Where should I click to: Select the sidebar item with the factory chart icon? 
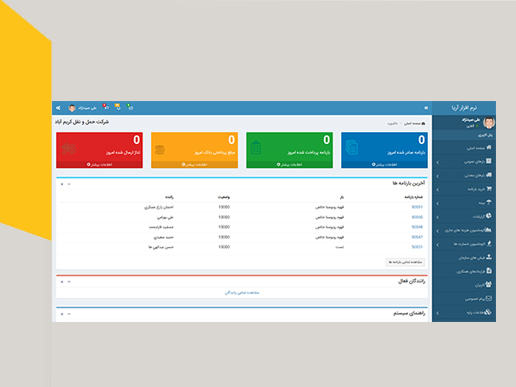(x=464, y=230)
